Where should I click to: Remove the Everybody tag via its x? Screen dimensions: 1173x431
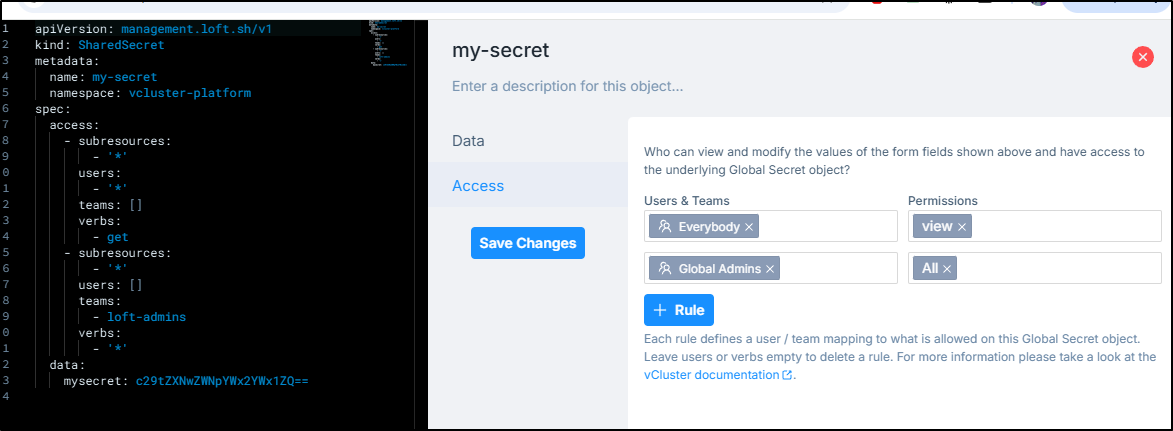coord(749,227)
